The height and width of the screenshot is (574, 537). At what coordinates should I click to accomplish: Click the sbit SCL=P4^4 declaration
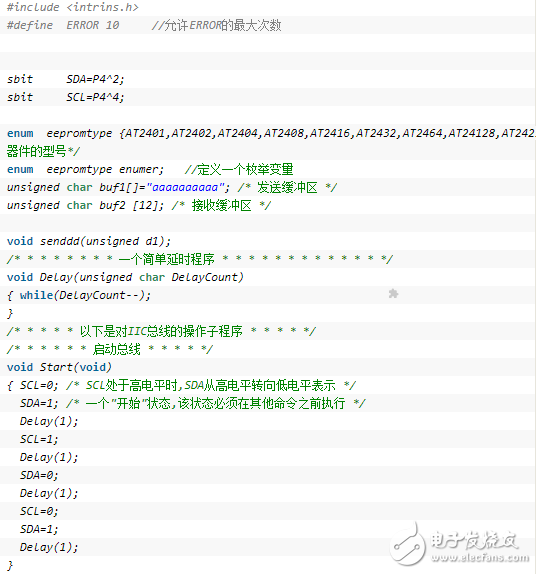pos(66,97)
